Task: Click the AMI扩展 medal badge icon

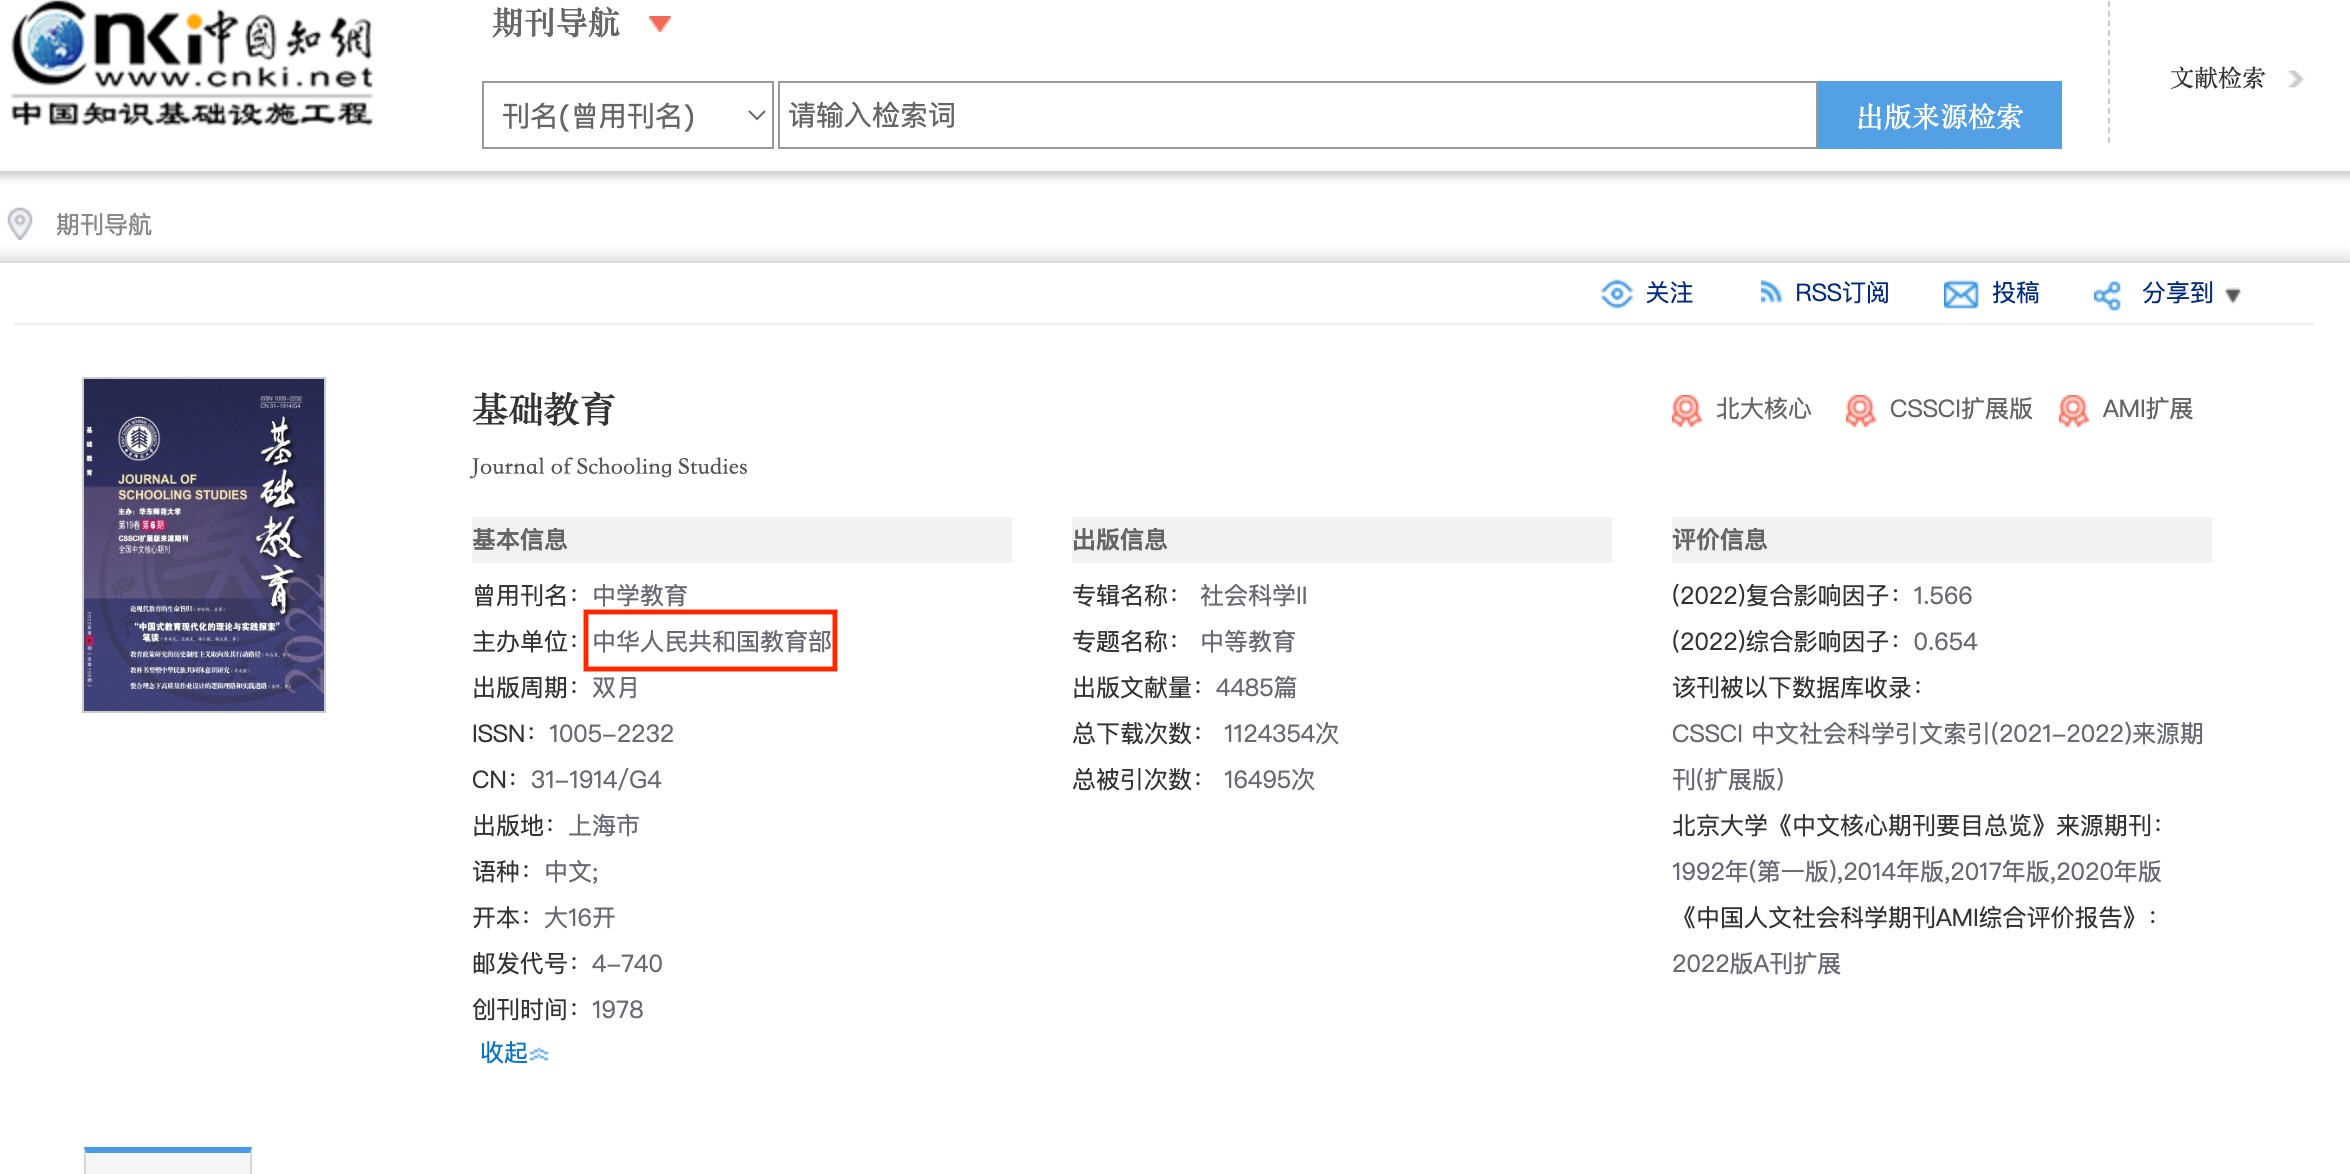Action: pos(2073,410)
